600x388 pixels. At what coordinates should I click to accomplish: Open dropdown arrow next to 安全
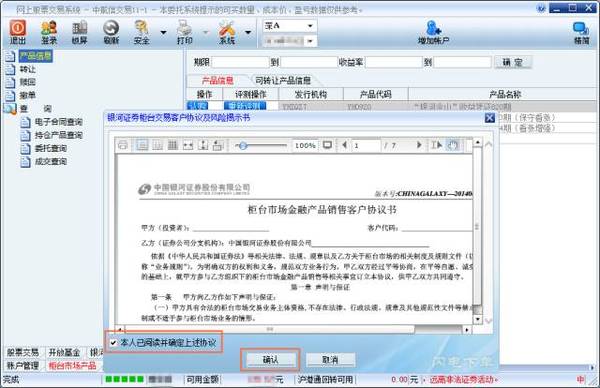coord(163,33)
